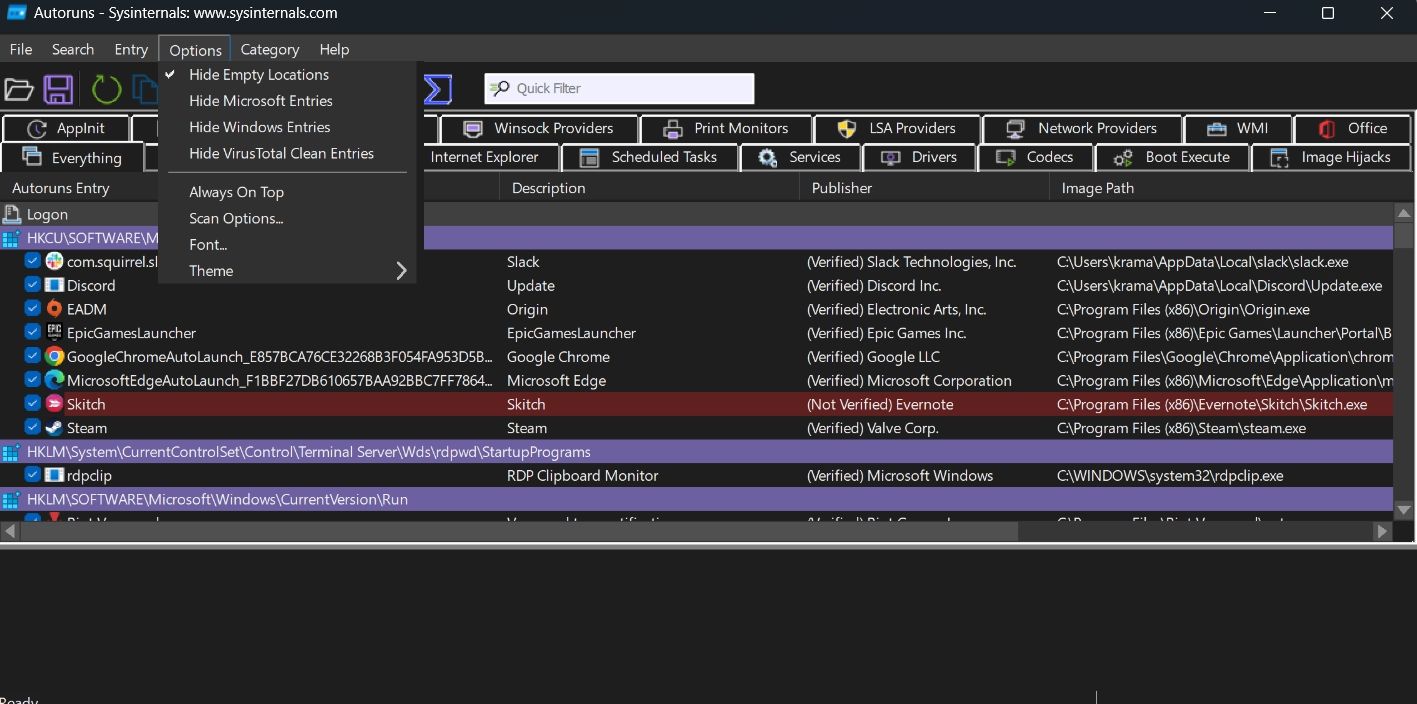Click the Autoruns app icon in the title bar
This screenshot has width=1417, height=704.
coord(16,13)
